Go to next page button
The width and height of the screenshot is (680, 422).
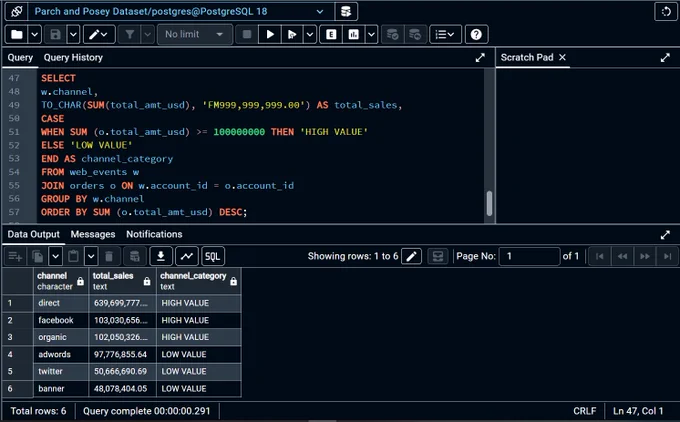tap(645, 256)
